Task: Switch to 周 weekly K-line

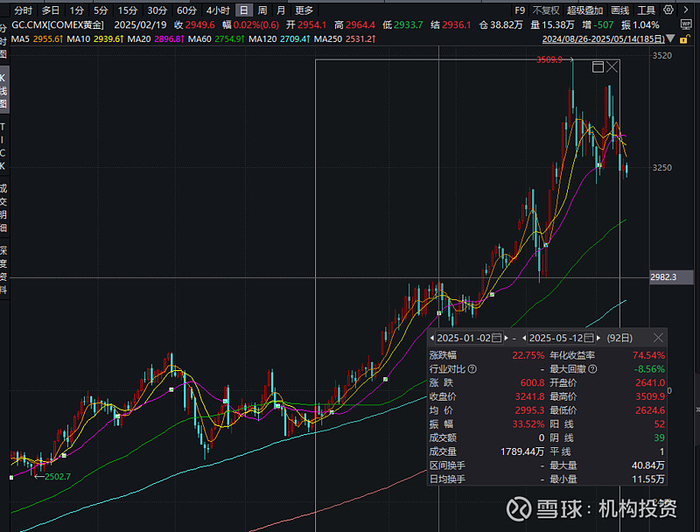Action: pyautogui.click(x=262, y=10)
